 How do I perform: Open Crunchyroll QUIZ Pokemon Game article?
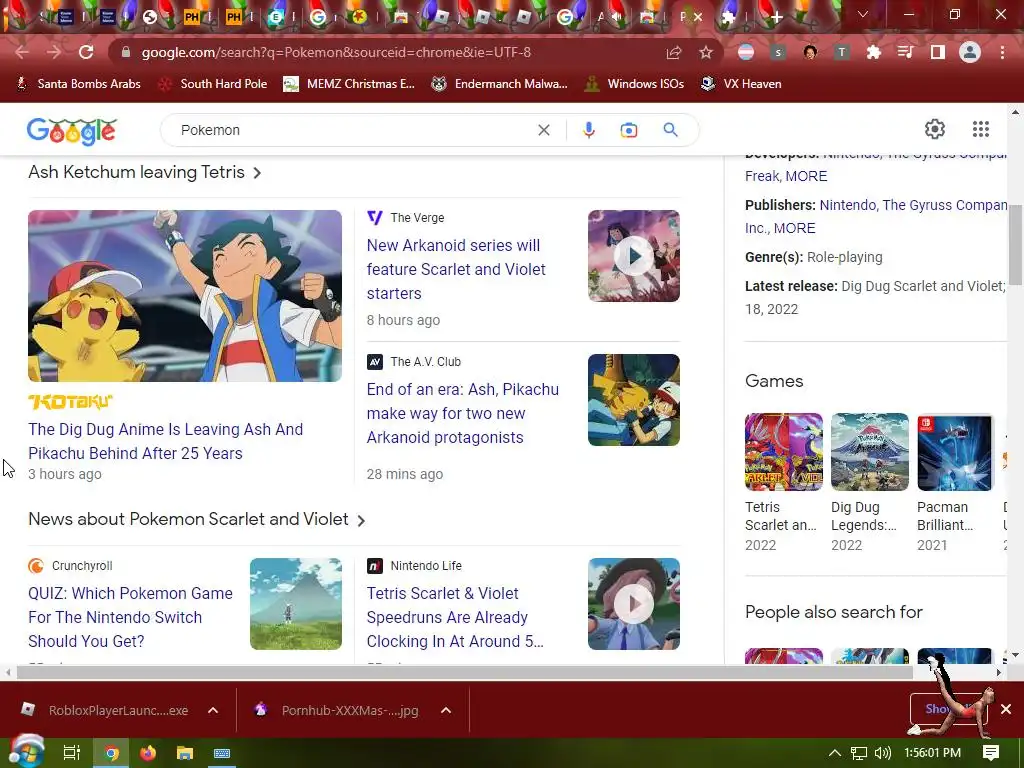click(x=130, y=617)
